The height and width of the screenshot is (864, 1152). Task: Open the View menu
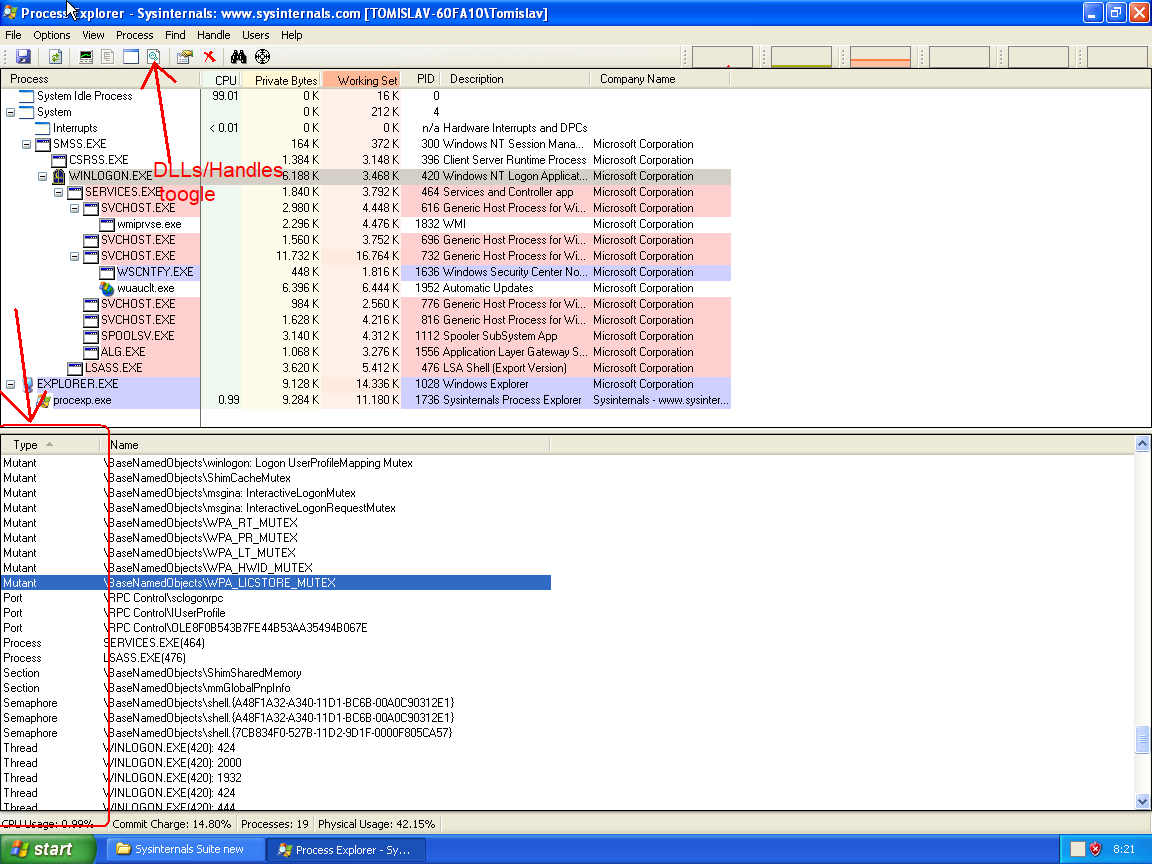[93, 35]
